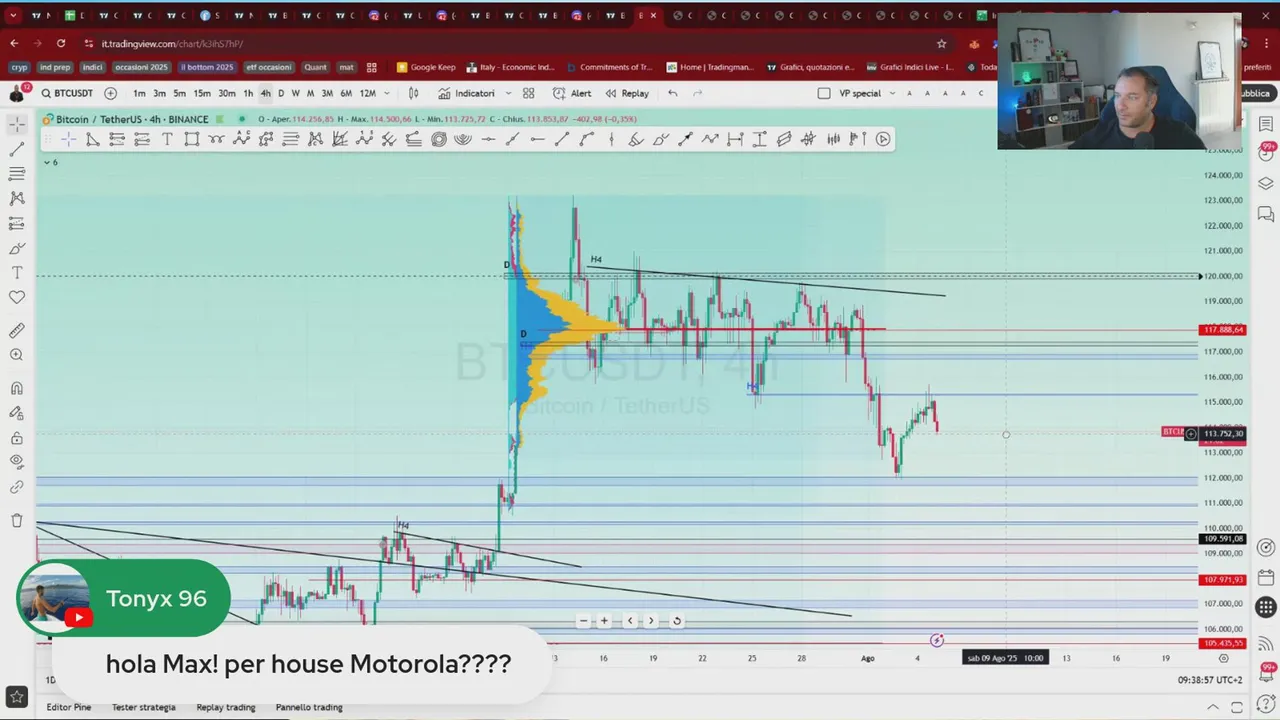Image resolution: width=1280 pixels, height=720 pixels.
Task: Open the Pannello trading tab
Action: tap(309, 707)
